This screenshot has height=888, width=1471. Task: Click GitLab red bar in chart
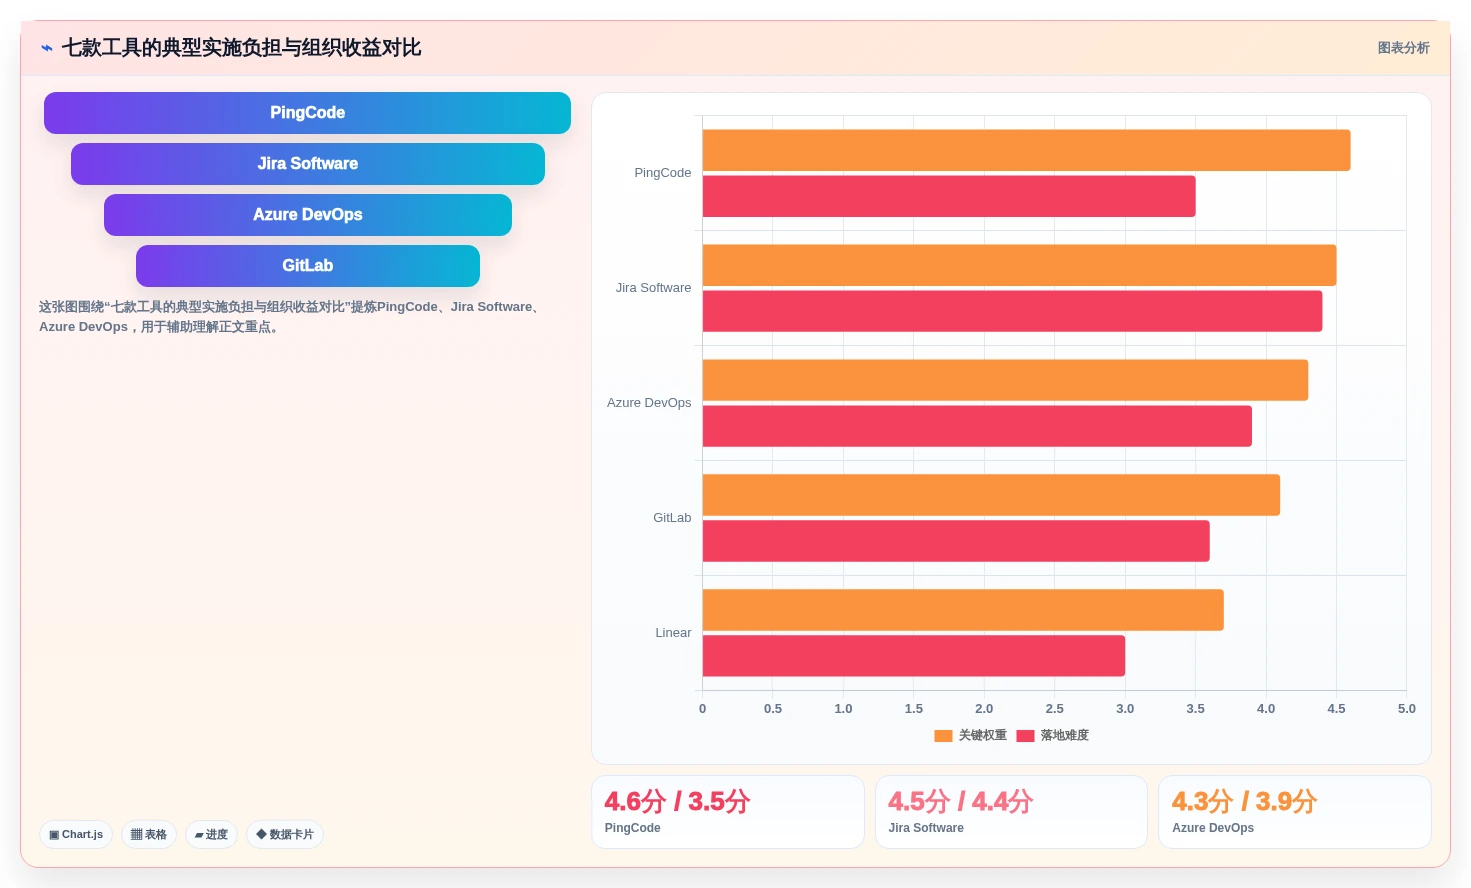(x=956, y=541)
